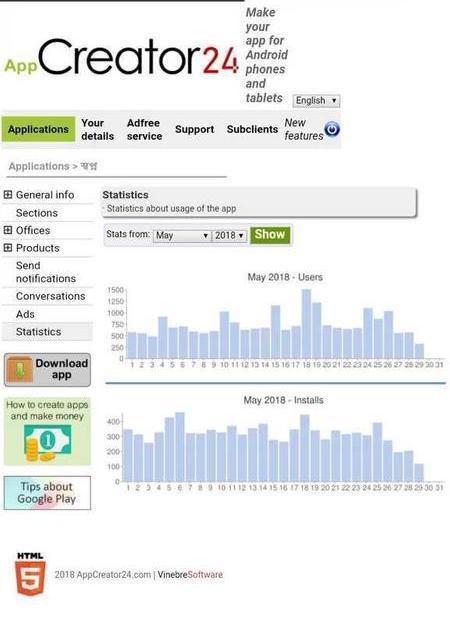
Task: Open the 2018 year dropdown
Action: pyautogui.click(x=229, y=235)
